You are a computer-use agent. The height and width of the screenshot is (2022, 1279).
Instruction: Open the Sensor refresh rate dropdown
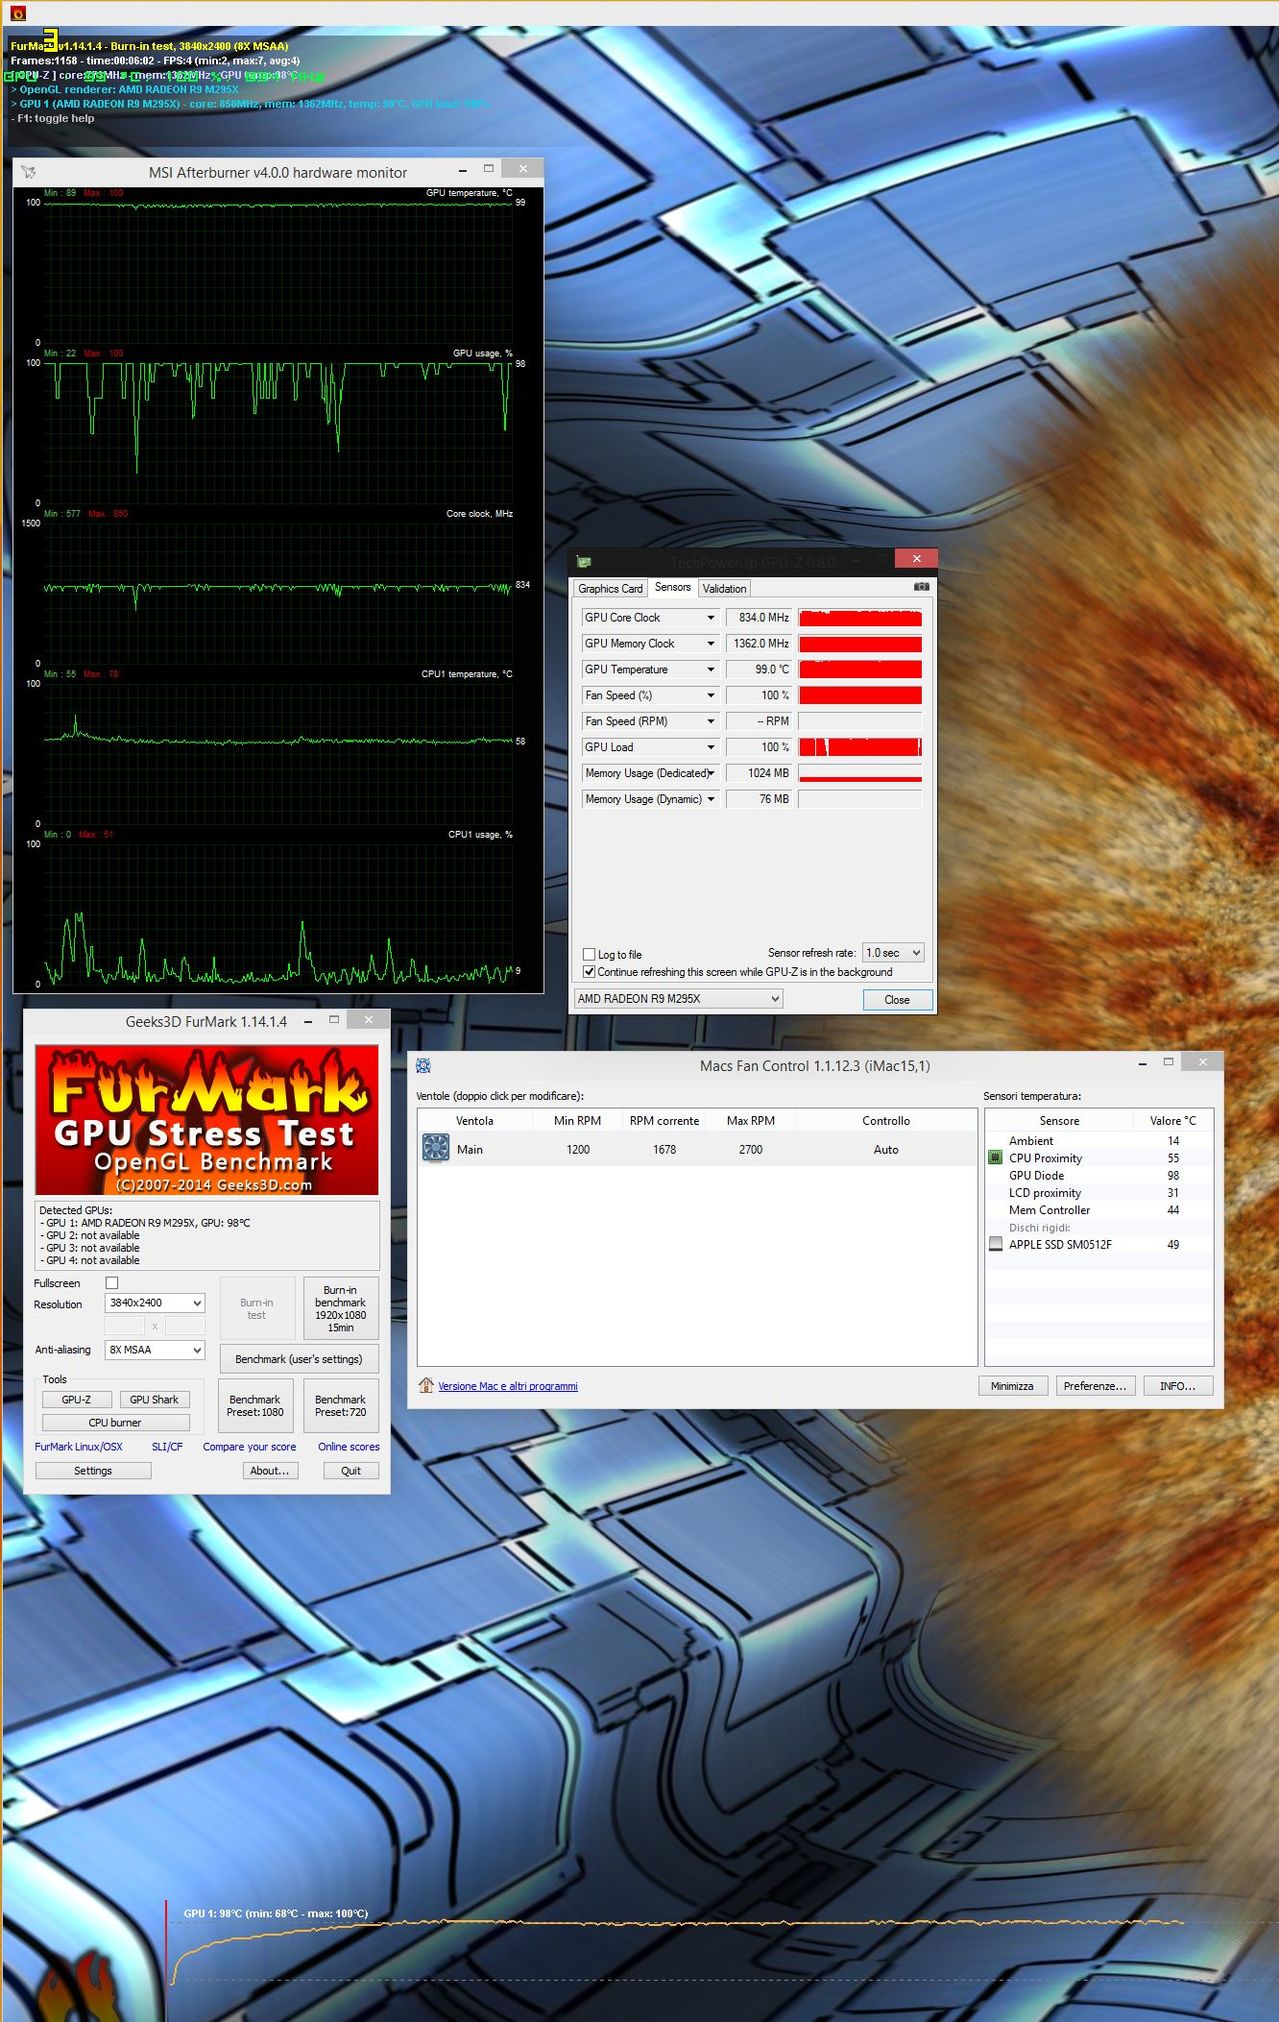point(893,953)
